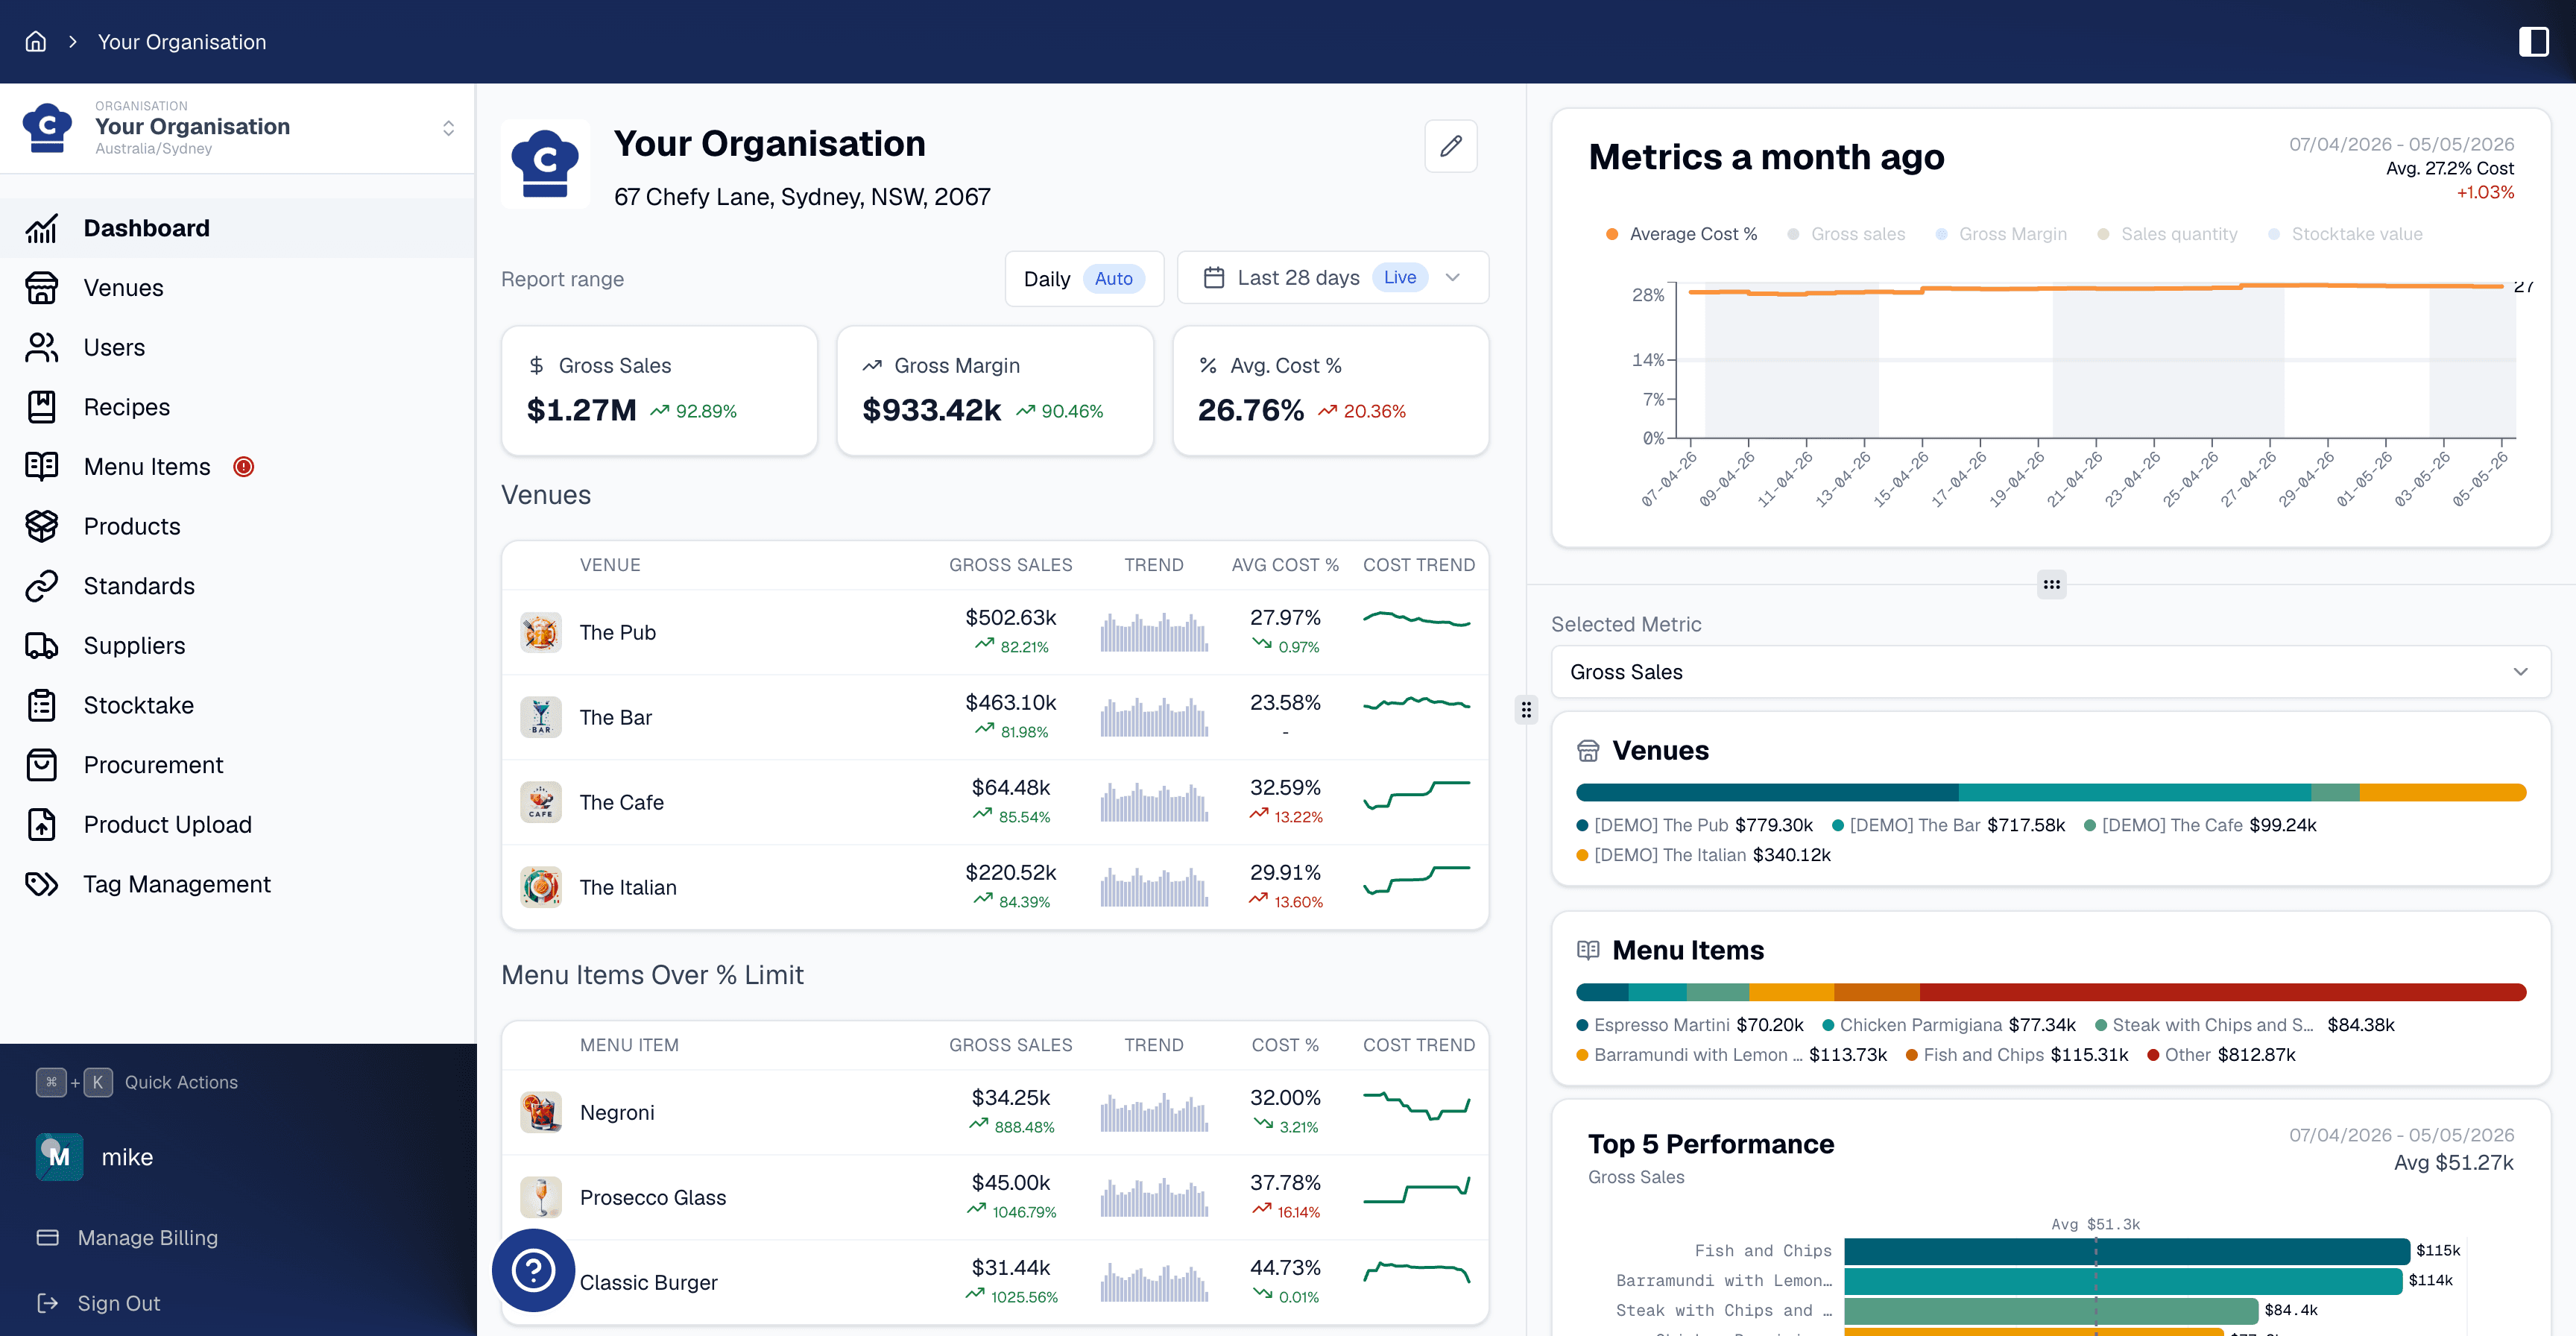Click the Stocktake clipboard icon
This screenshot has height=1336, width=2576.
[x=41, y=705]
